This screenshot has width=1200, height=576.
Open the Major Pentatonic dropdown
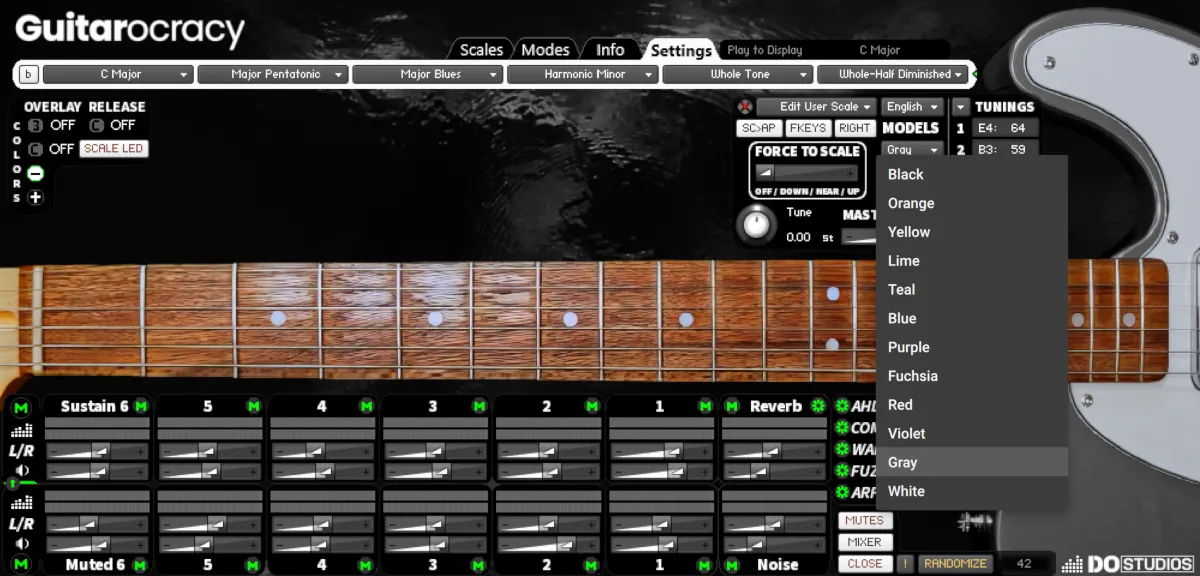(x=272, y=74)
